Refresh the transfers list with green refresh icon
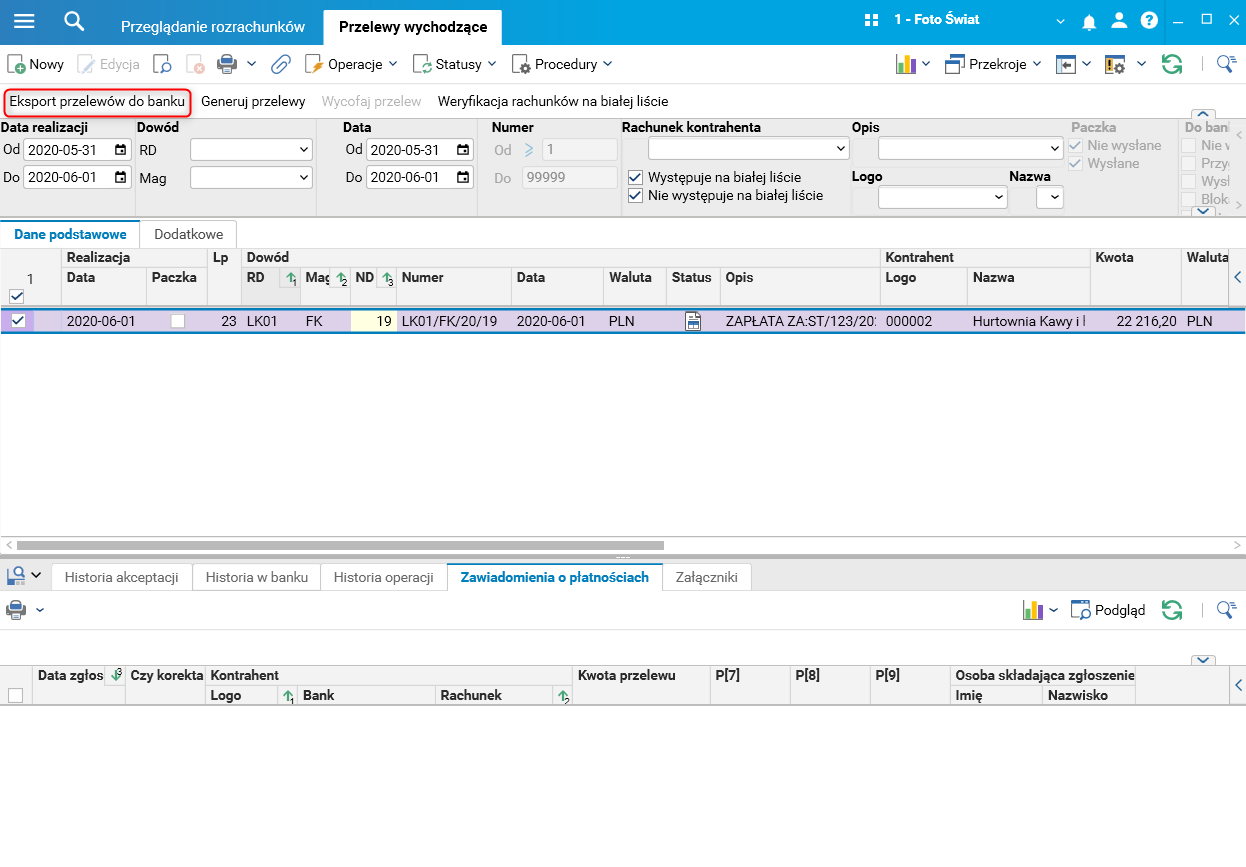 (x=1171, y=64)
